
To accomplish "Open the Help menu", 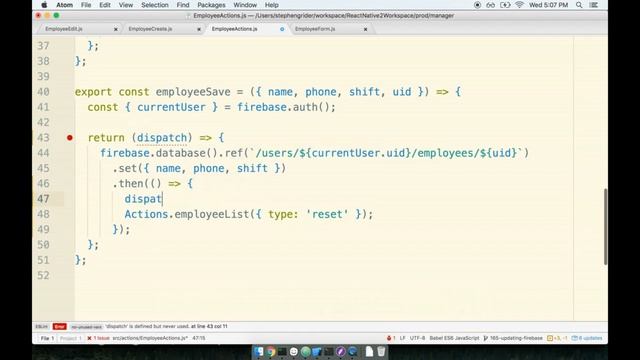I will coord(271,5).
